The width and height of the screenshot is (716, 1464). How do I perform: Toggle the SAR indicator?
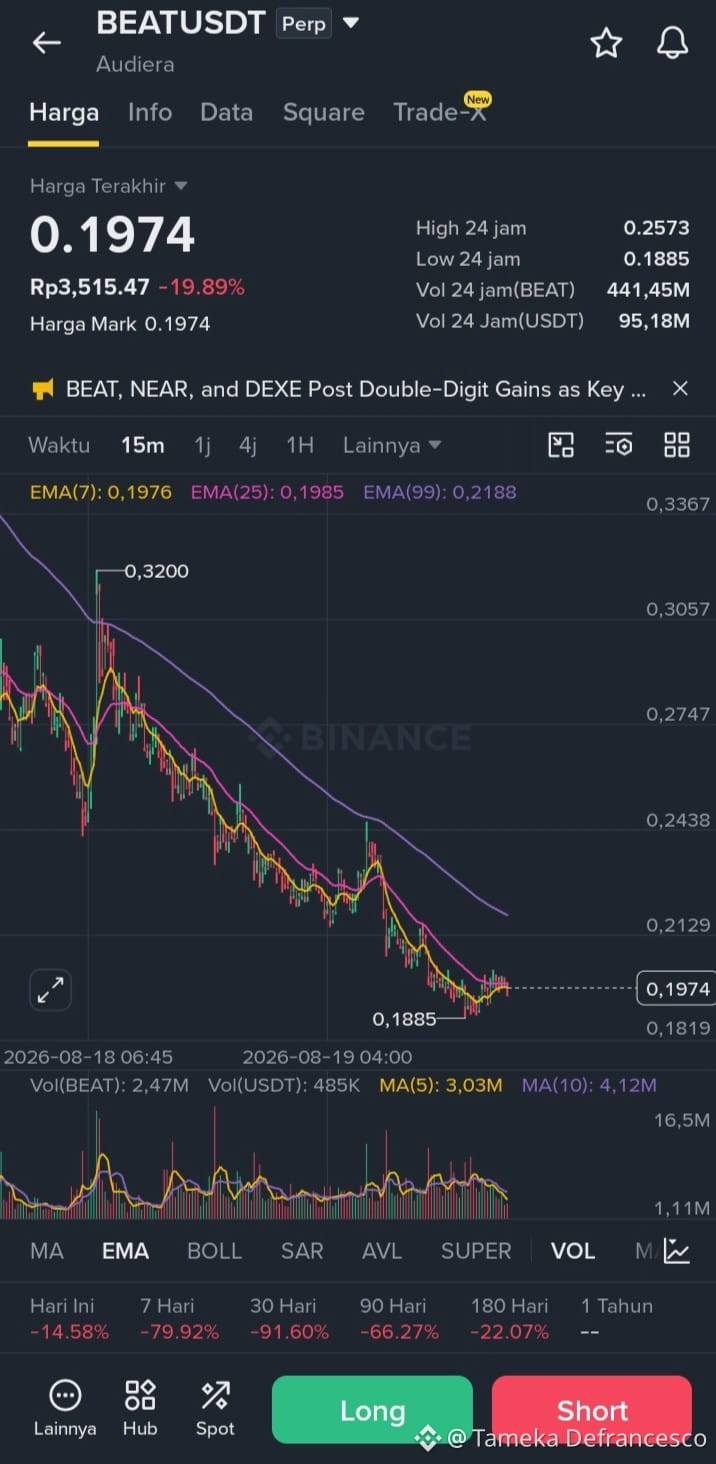click(x=302, y=1251)
